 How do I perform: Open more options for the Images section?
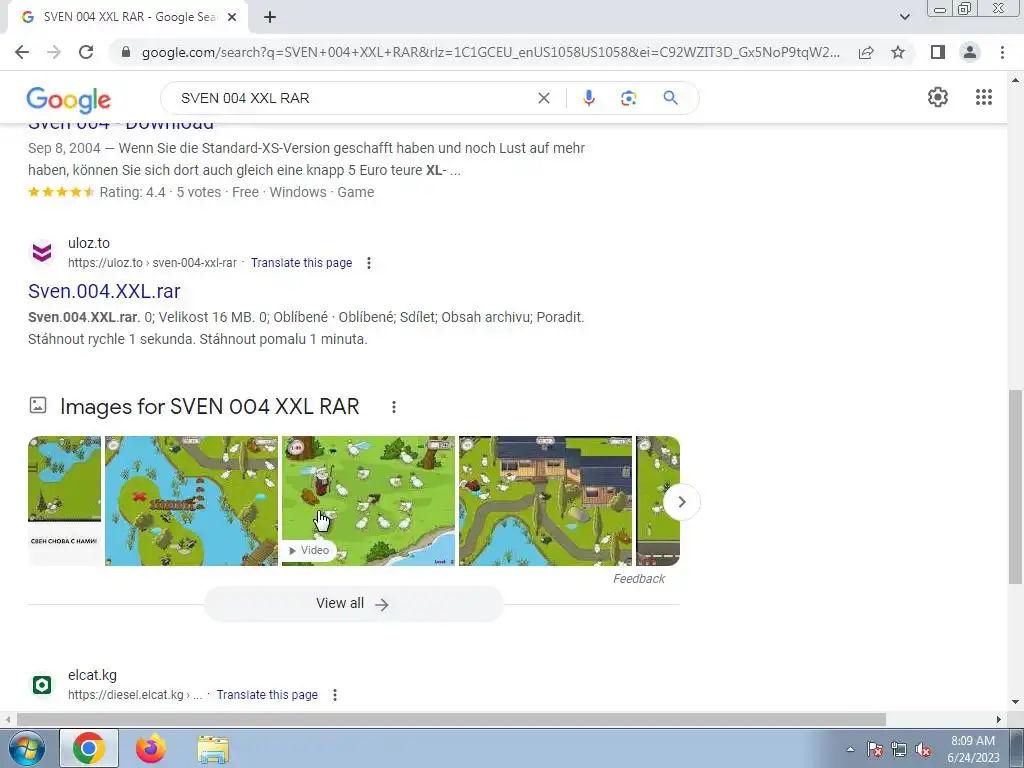click(x=394, y=407)
